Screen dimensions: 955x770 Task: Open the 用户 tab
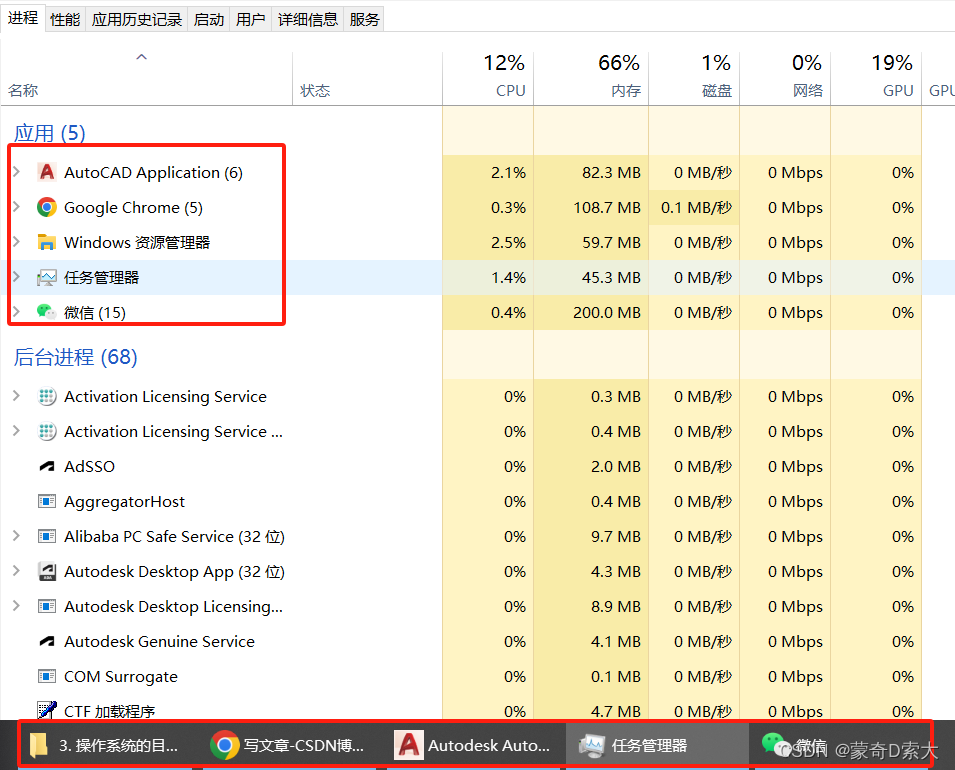click(250, 19)
